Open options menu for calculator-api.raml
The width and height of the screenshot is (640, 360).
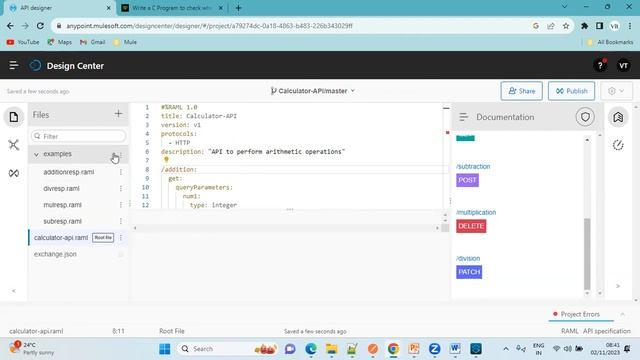[121, 238]
